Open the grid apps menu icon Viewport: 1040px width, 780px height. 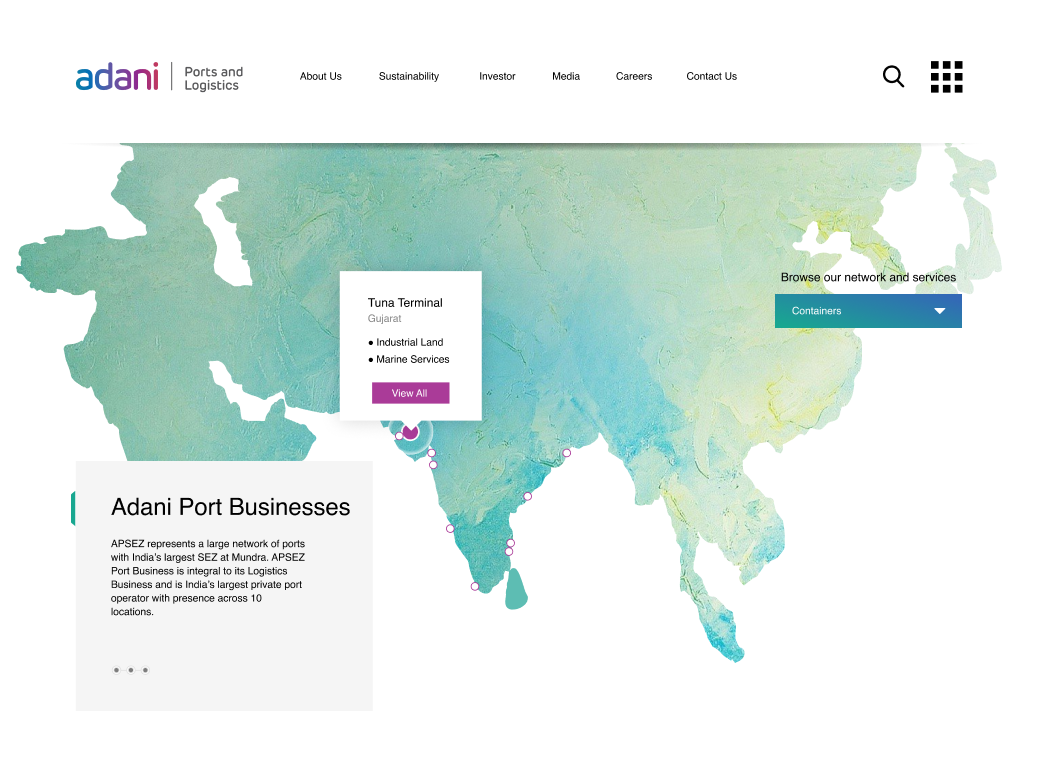[946, 77]
